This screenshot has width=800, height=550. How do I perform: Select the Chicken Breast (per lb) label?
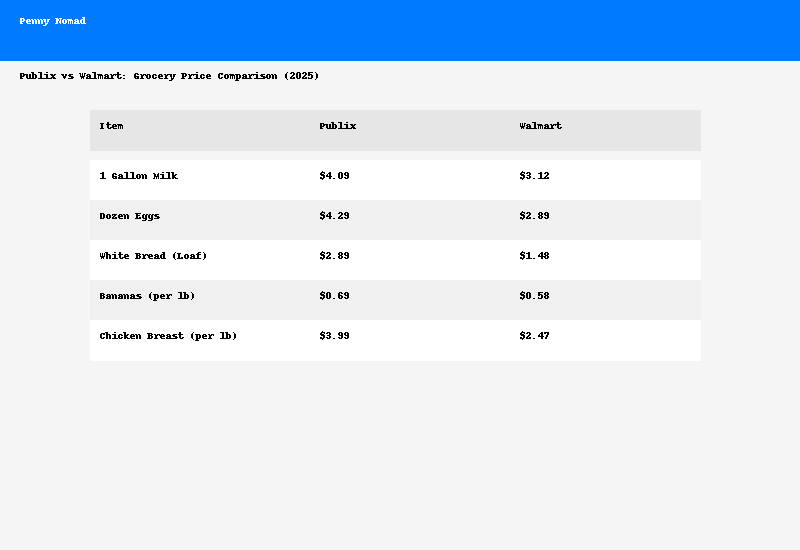pos(168,336)
